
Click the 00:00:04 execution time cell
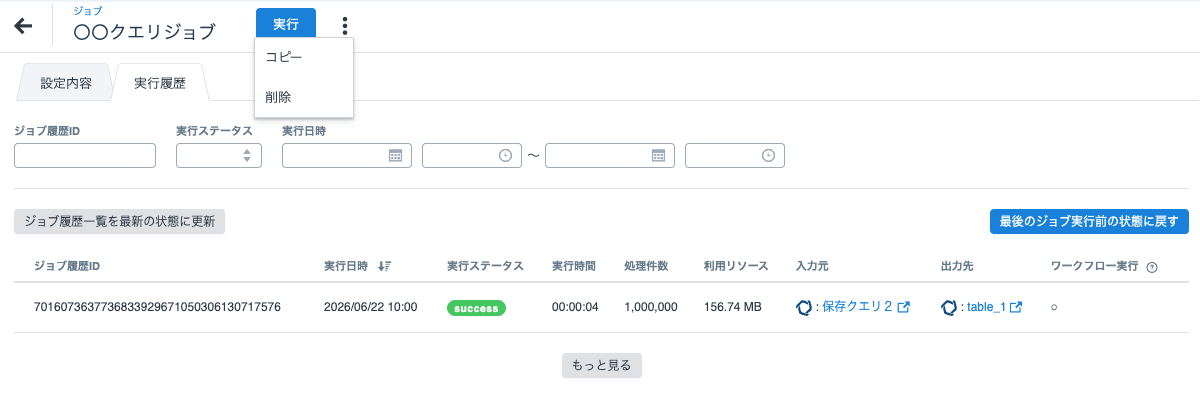(575, 307)
